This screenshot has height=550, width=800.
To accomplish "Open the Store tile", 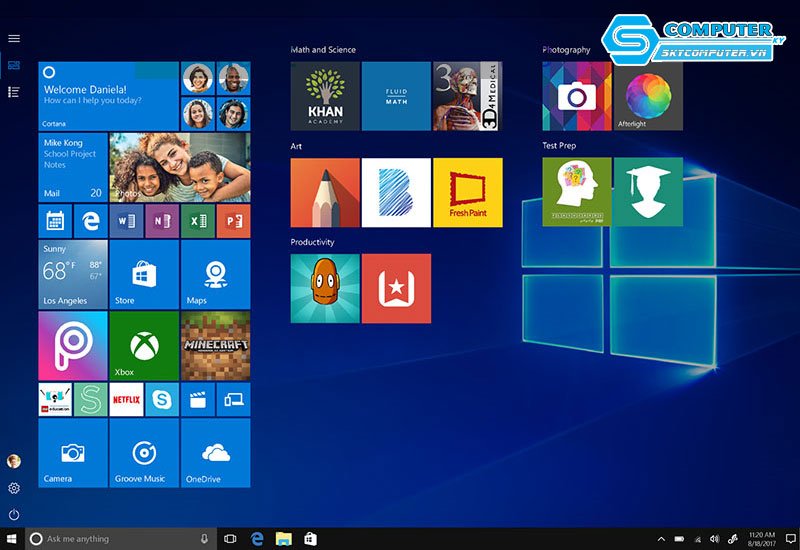I will (x=144, y=274).
